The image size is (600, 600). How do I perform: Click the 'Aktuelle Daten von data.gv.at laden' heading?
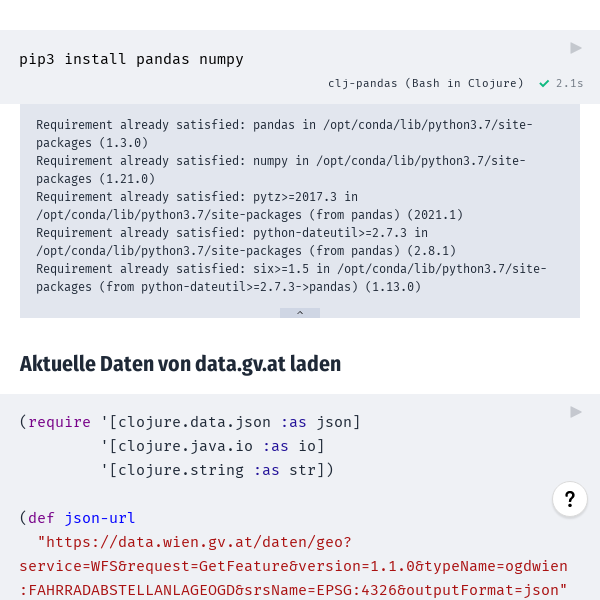[180, 364]
